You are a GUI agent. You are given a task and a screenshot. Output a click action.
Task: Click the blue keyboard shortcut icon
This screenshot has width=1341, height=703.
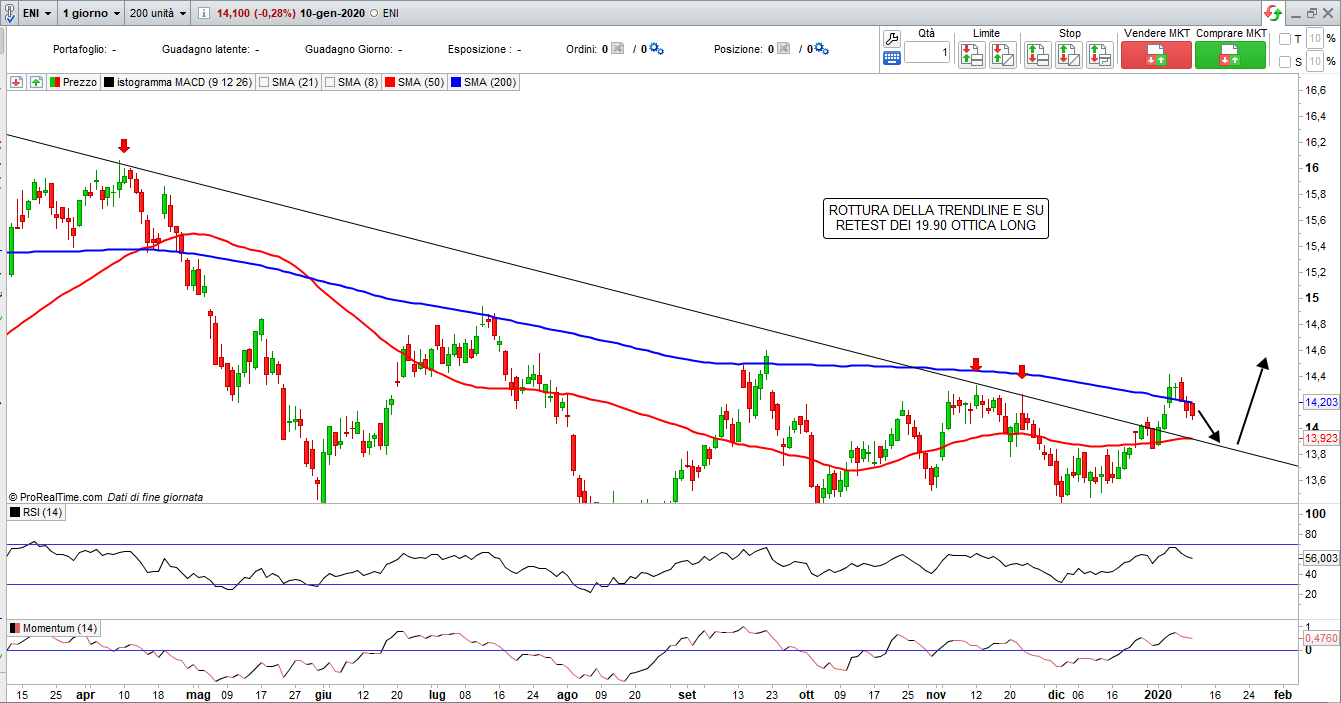pyautogui.click(x=892, y=58)
